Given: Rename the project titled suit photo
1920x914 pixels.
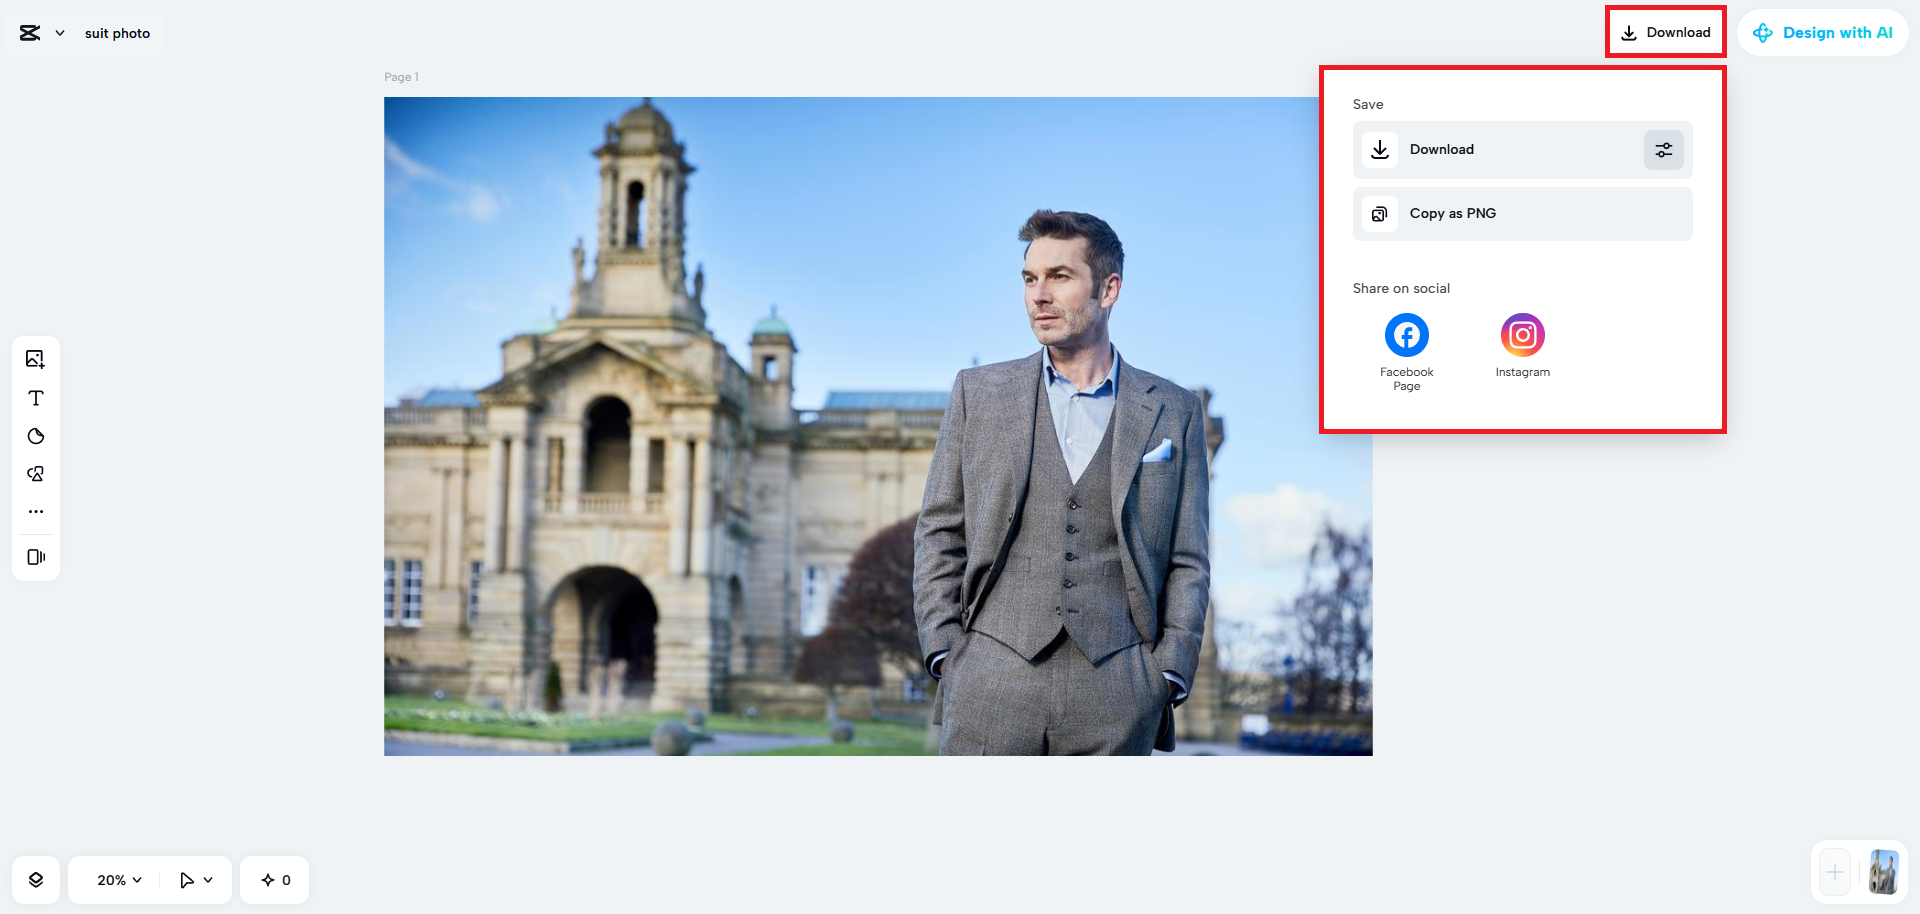Looking at the screenshot, I should (117, 31).
